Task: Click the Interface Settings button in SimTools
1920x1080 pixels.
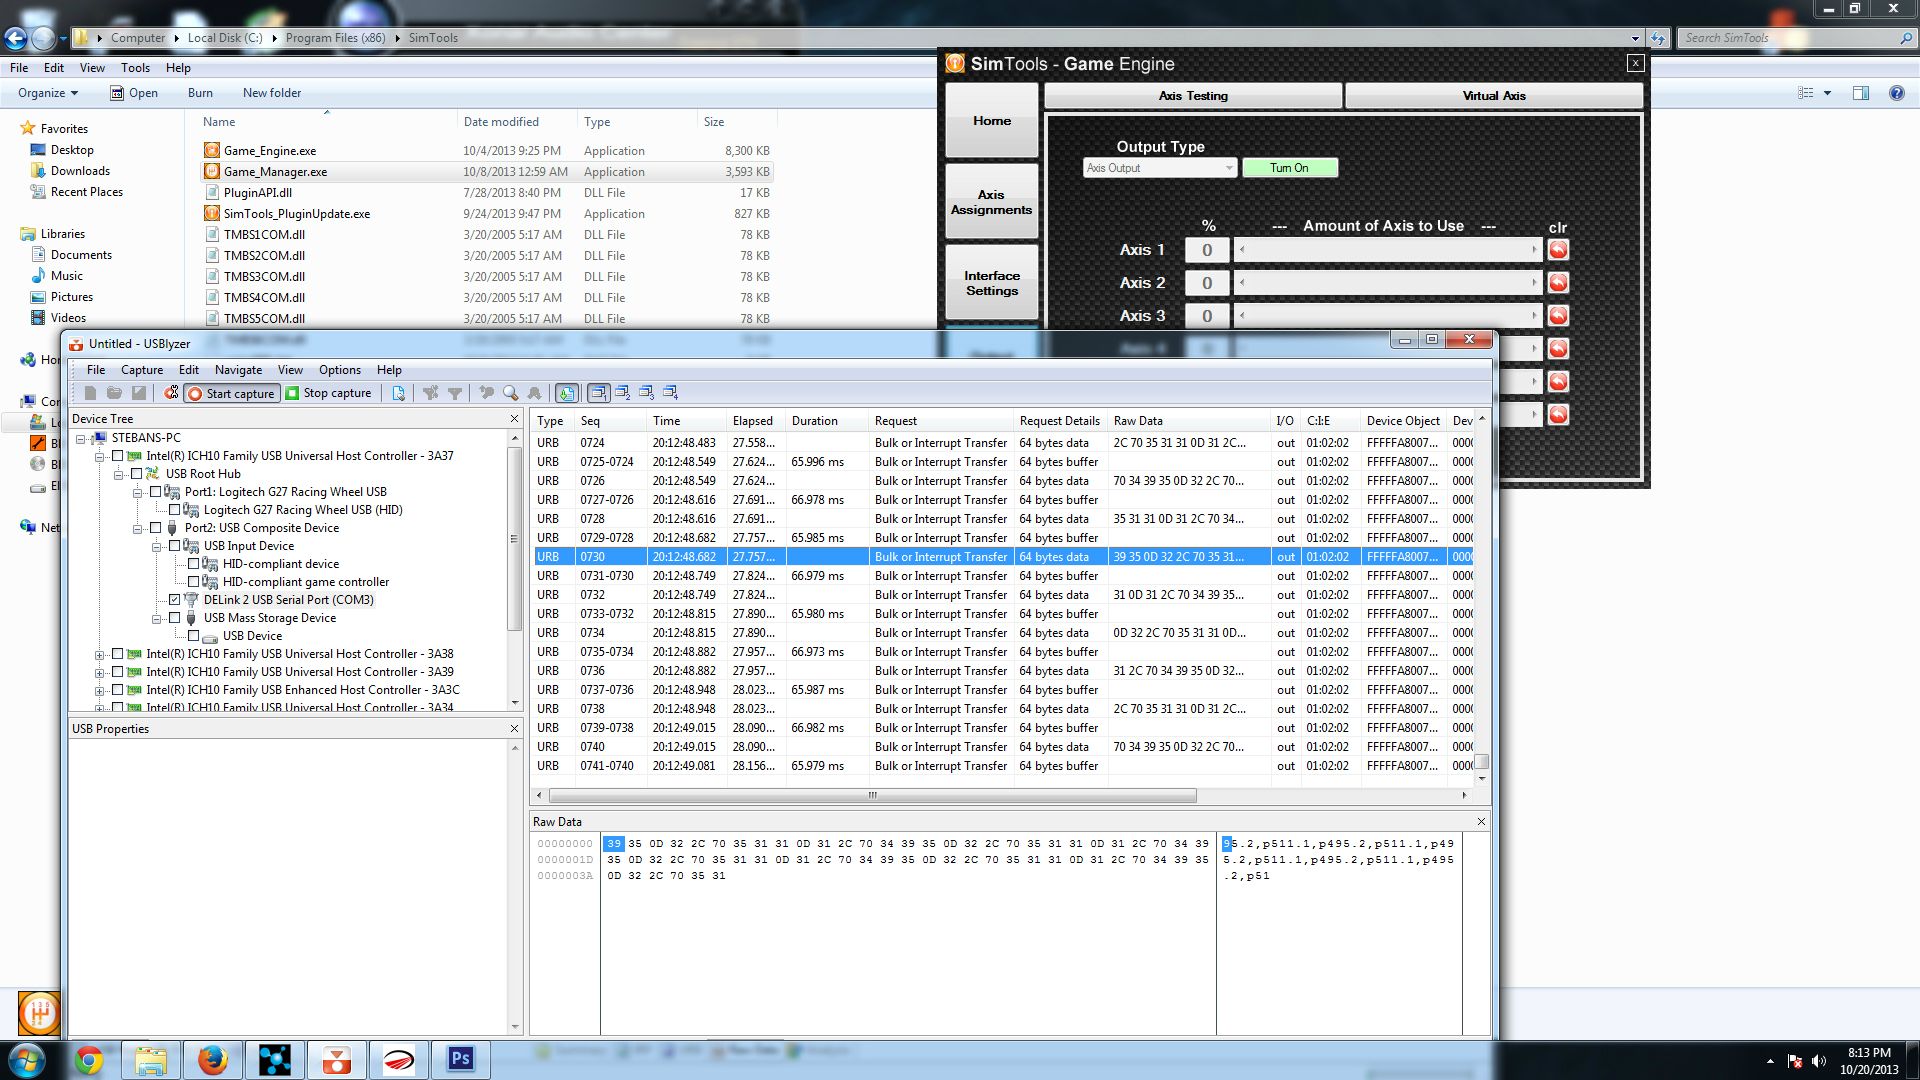Action: point(991,283)
